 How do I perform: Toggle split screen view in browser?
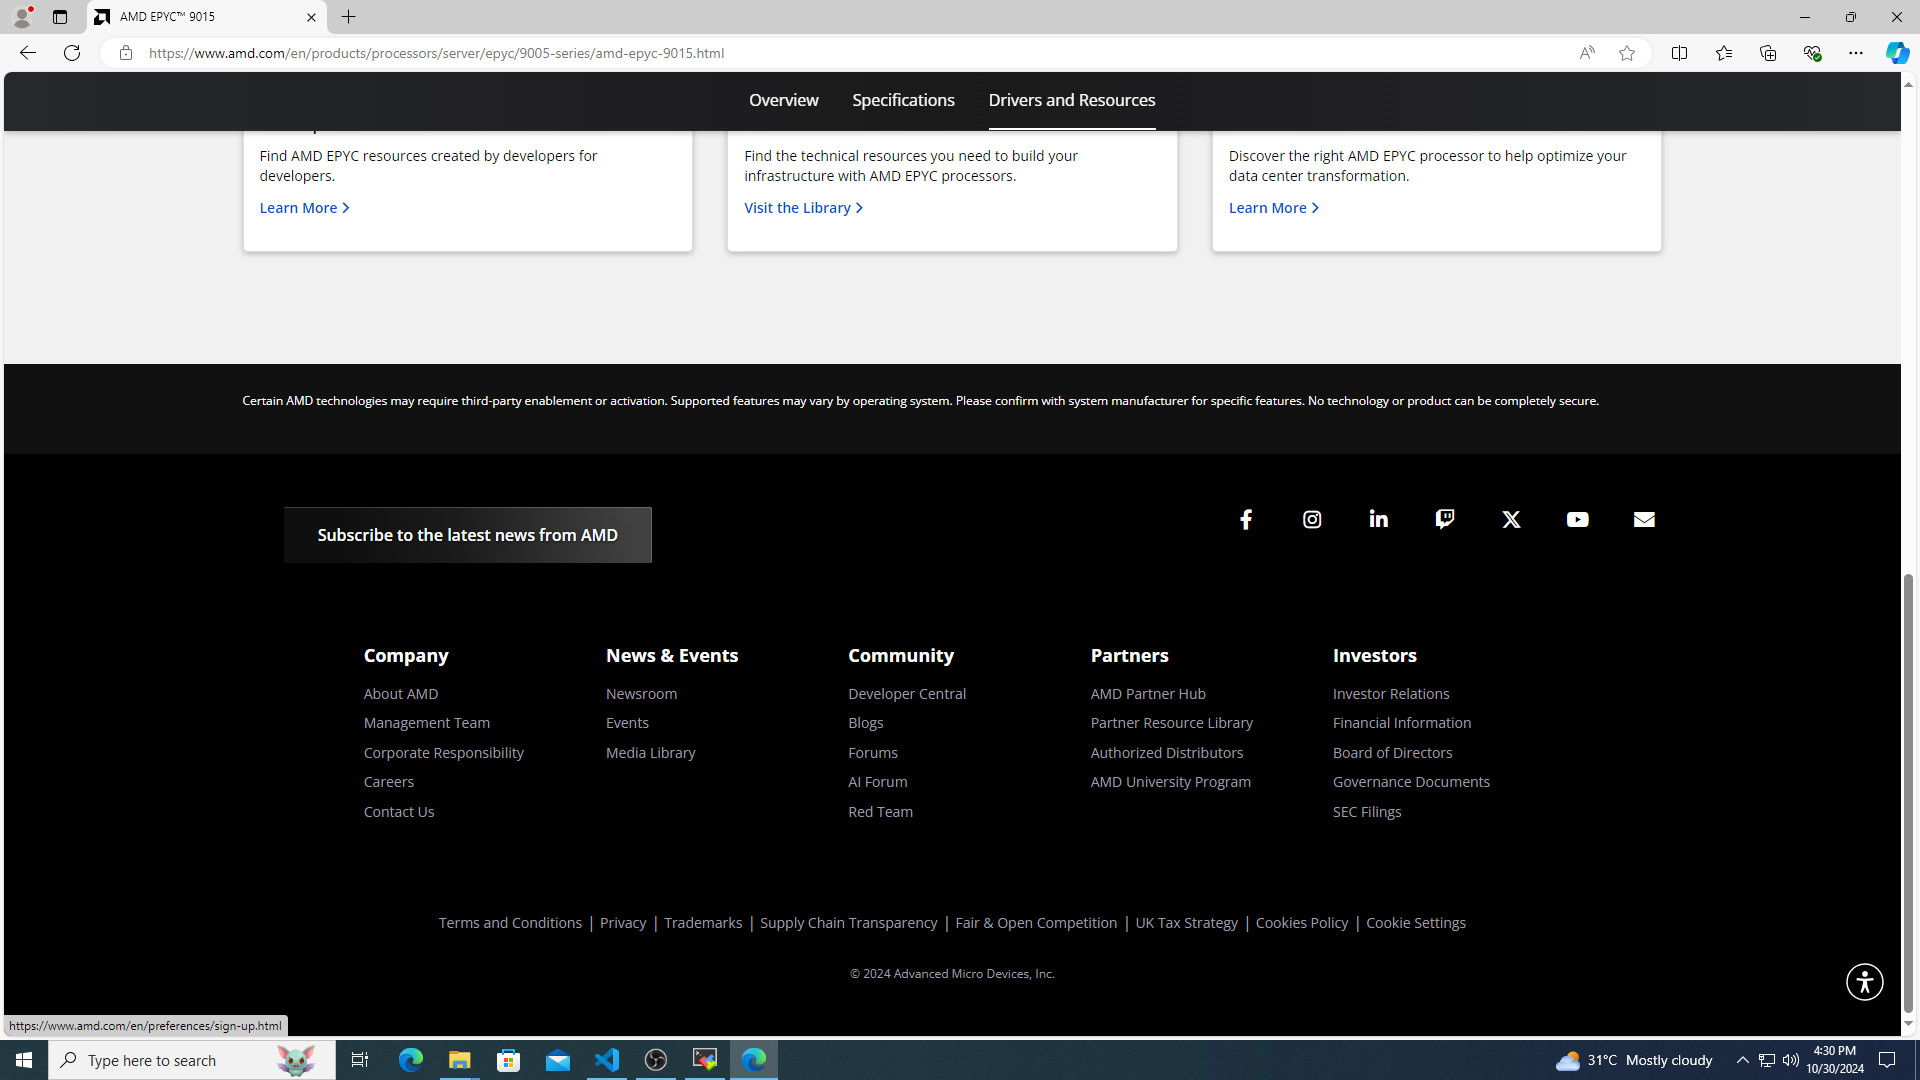1679,53
